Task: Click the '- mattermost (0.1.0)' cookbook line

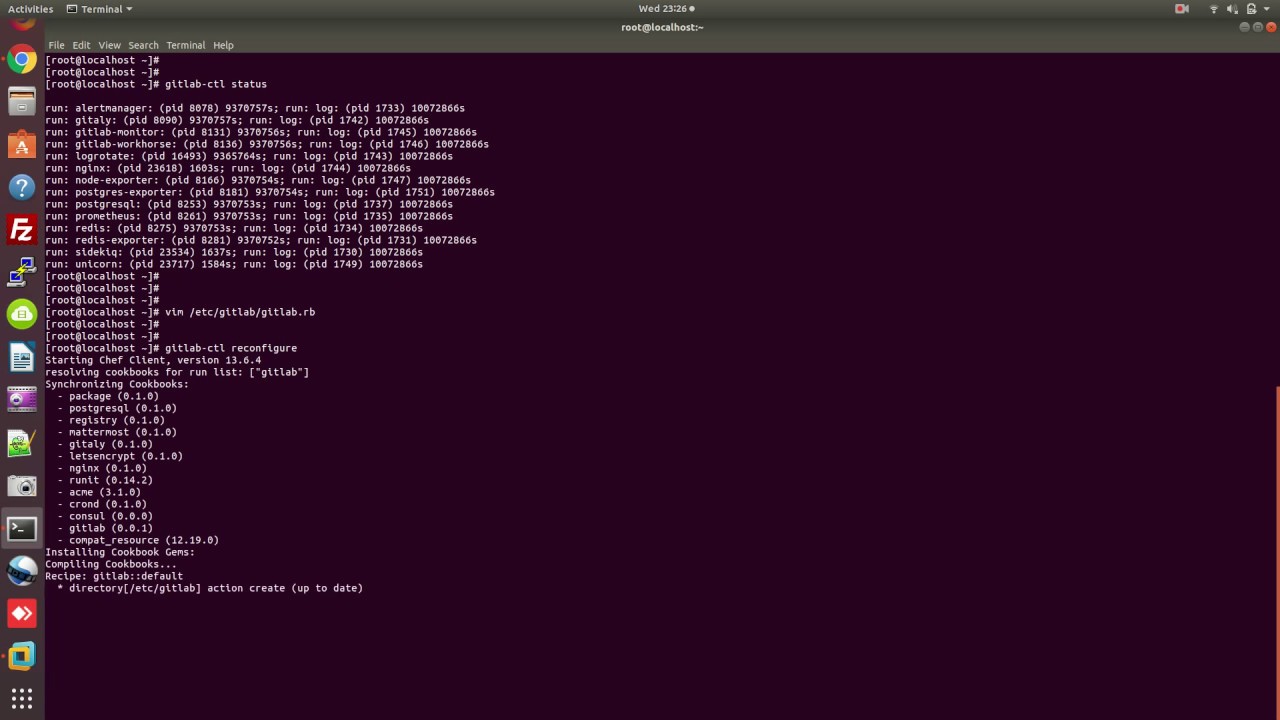Action: (x=117, y=432)
